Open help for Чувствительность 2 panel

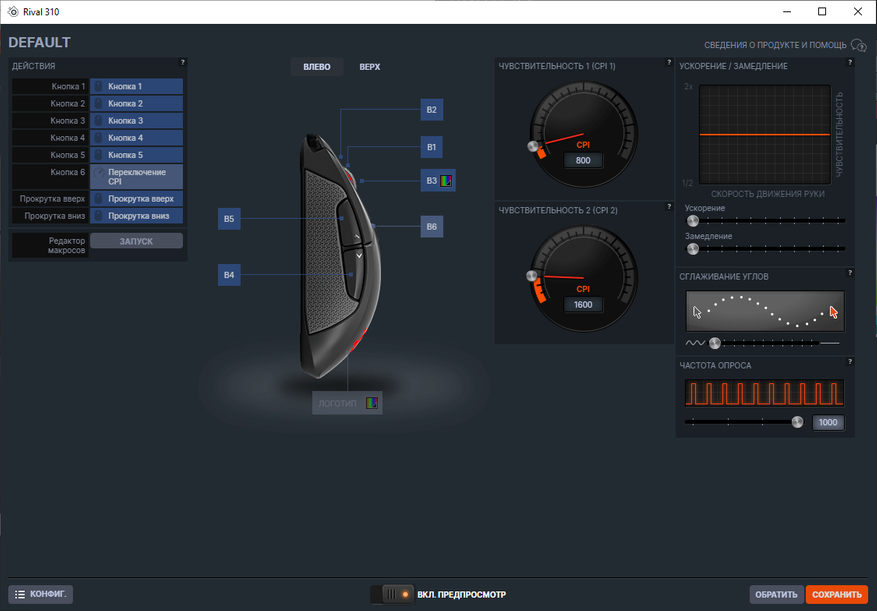[669, 206]
